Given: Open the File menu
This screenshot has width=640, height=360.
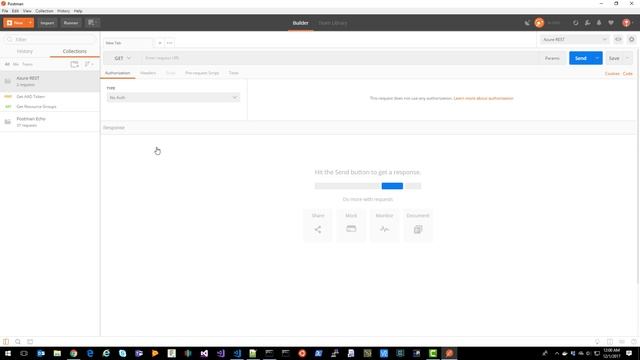Looking at the screenshot, I should [5, 11].
